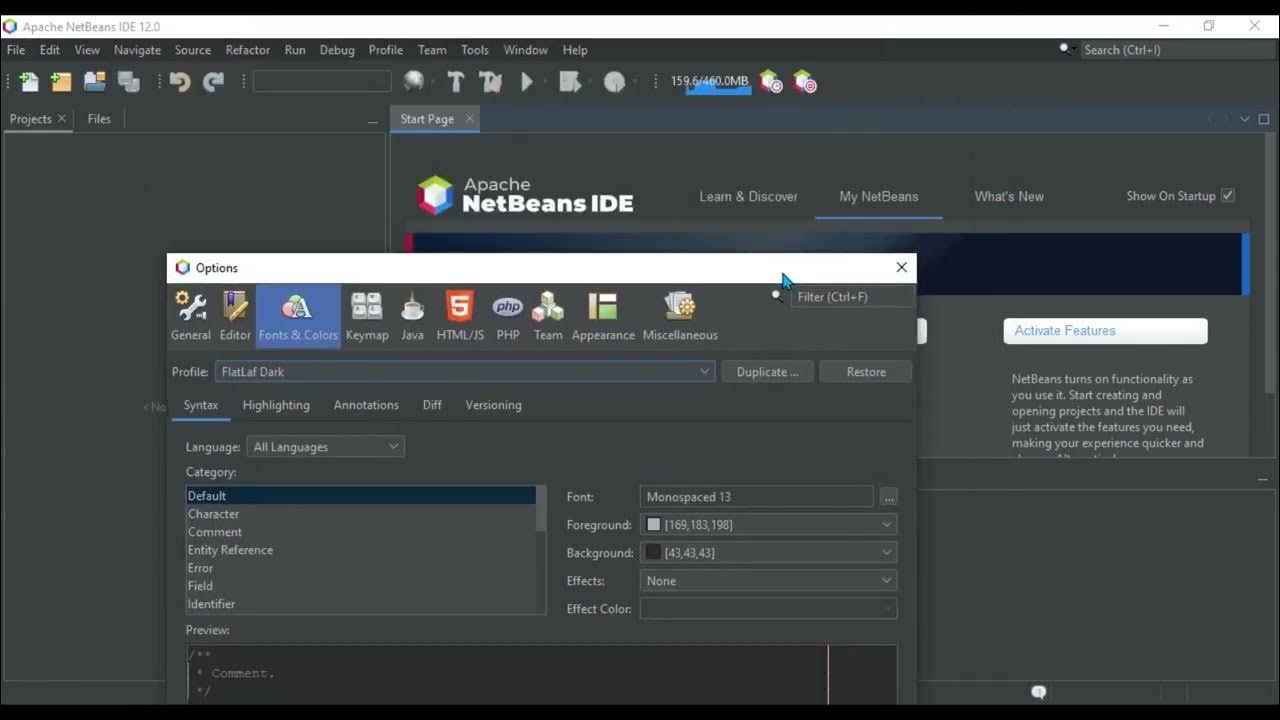Screen dimensions: 1280x720
Task: Click the Filter search field in Options
Action: [851, 297]
